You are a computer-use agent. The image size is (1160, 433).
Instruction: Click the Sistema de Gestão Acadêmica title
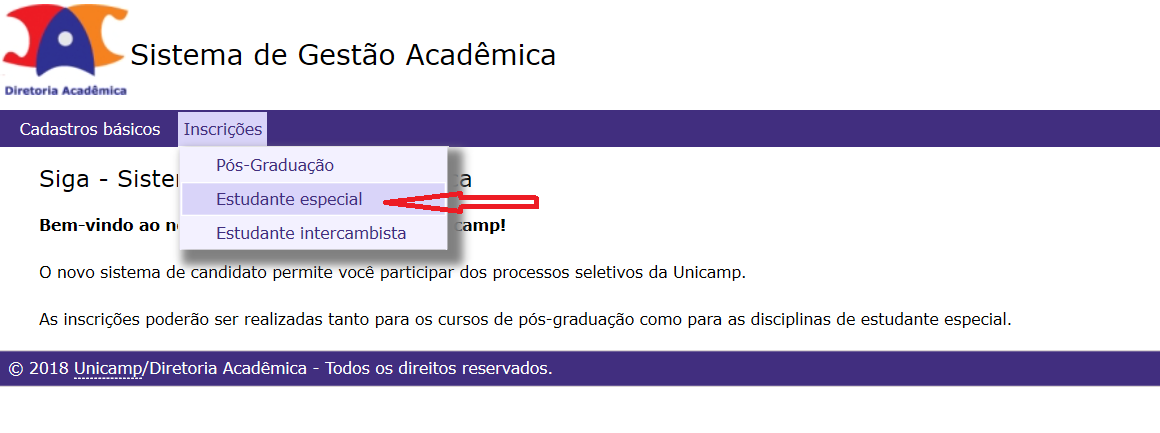343,56
